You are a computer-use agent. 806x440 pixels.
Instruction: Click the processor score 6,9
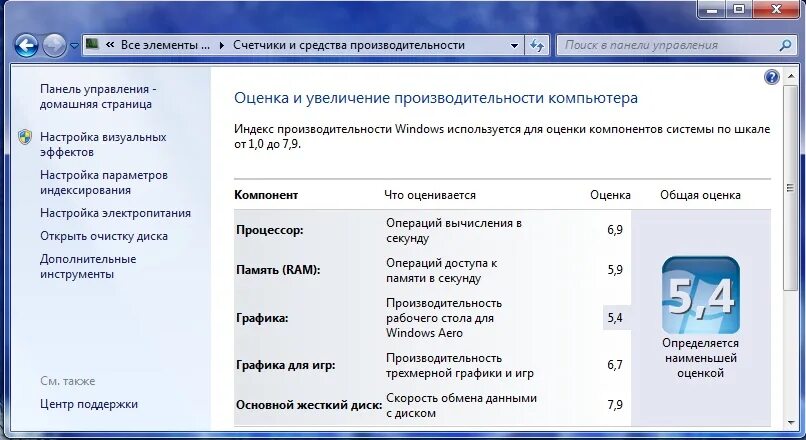click(615, 230)
